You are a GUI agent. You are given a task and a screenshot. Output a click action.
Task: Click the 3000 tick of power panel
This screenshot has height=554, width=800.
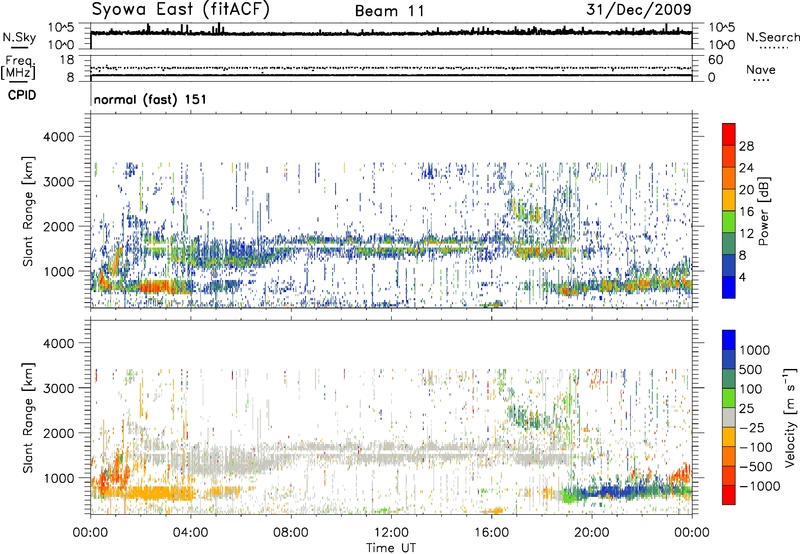pos(58,182)
